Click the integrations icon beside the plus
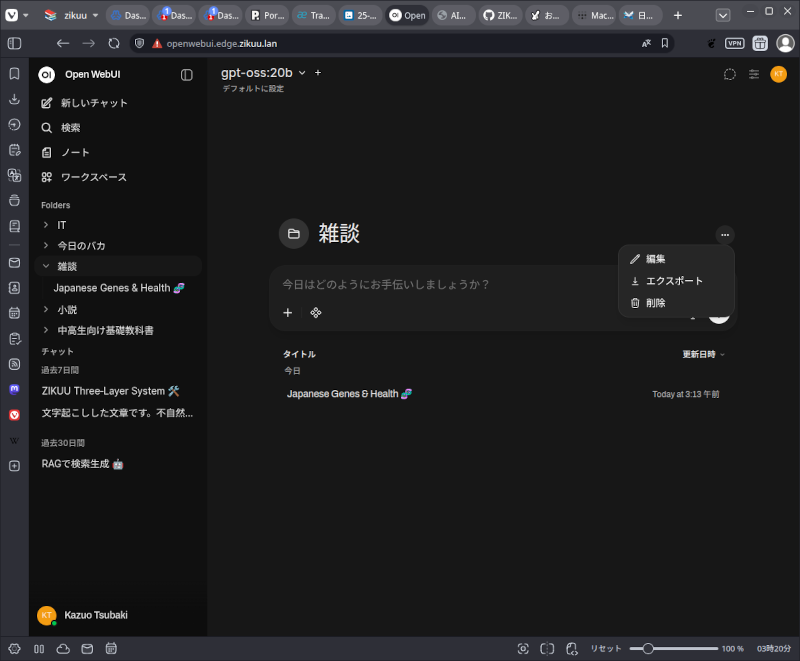Image resolution: width=800 pixels, height=661 pixels. pyautogui.click(x=316, y=313)
